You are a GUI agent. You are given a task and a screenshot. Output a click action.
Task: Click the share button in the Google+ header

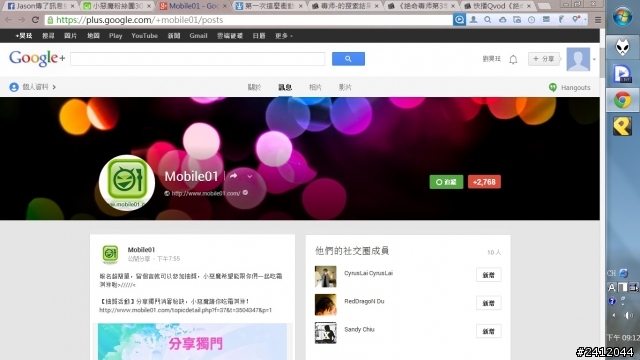pos(544,59)
